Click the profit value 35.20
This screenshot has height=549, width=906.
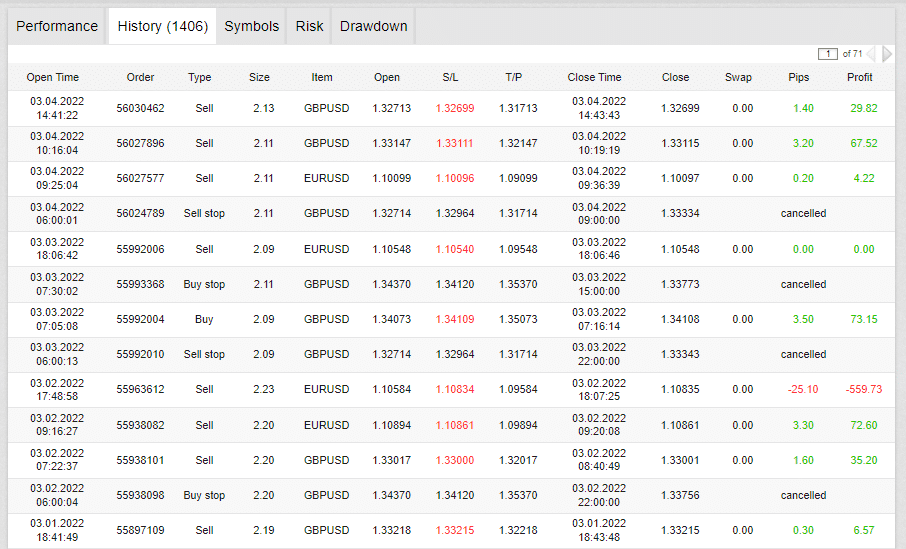pyautogui.click(x=864, y=461)
